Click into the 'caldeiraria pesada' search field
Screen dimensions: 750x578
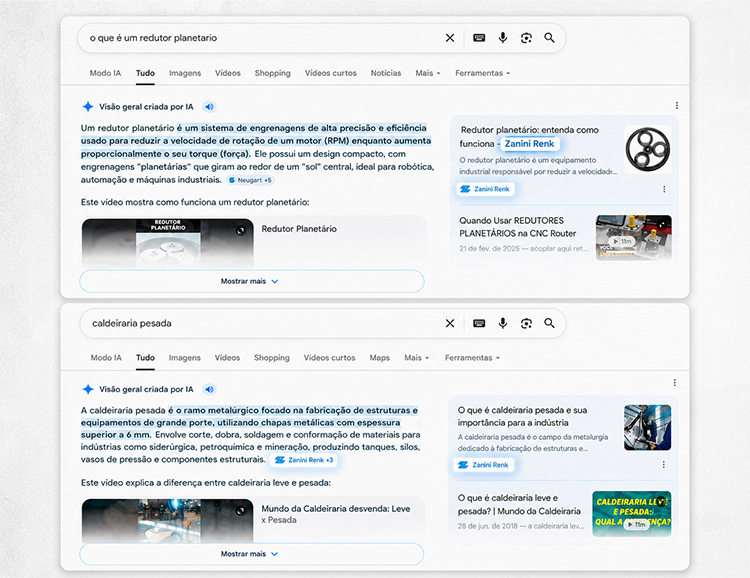click(x=263, y=323)
